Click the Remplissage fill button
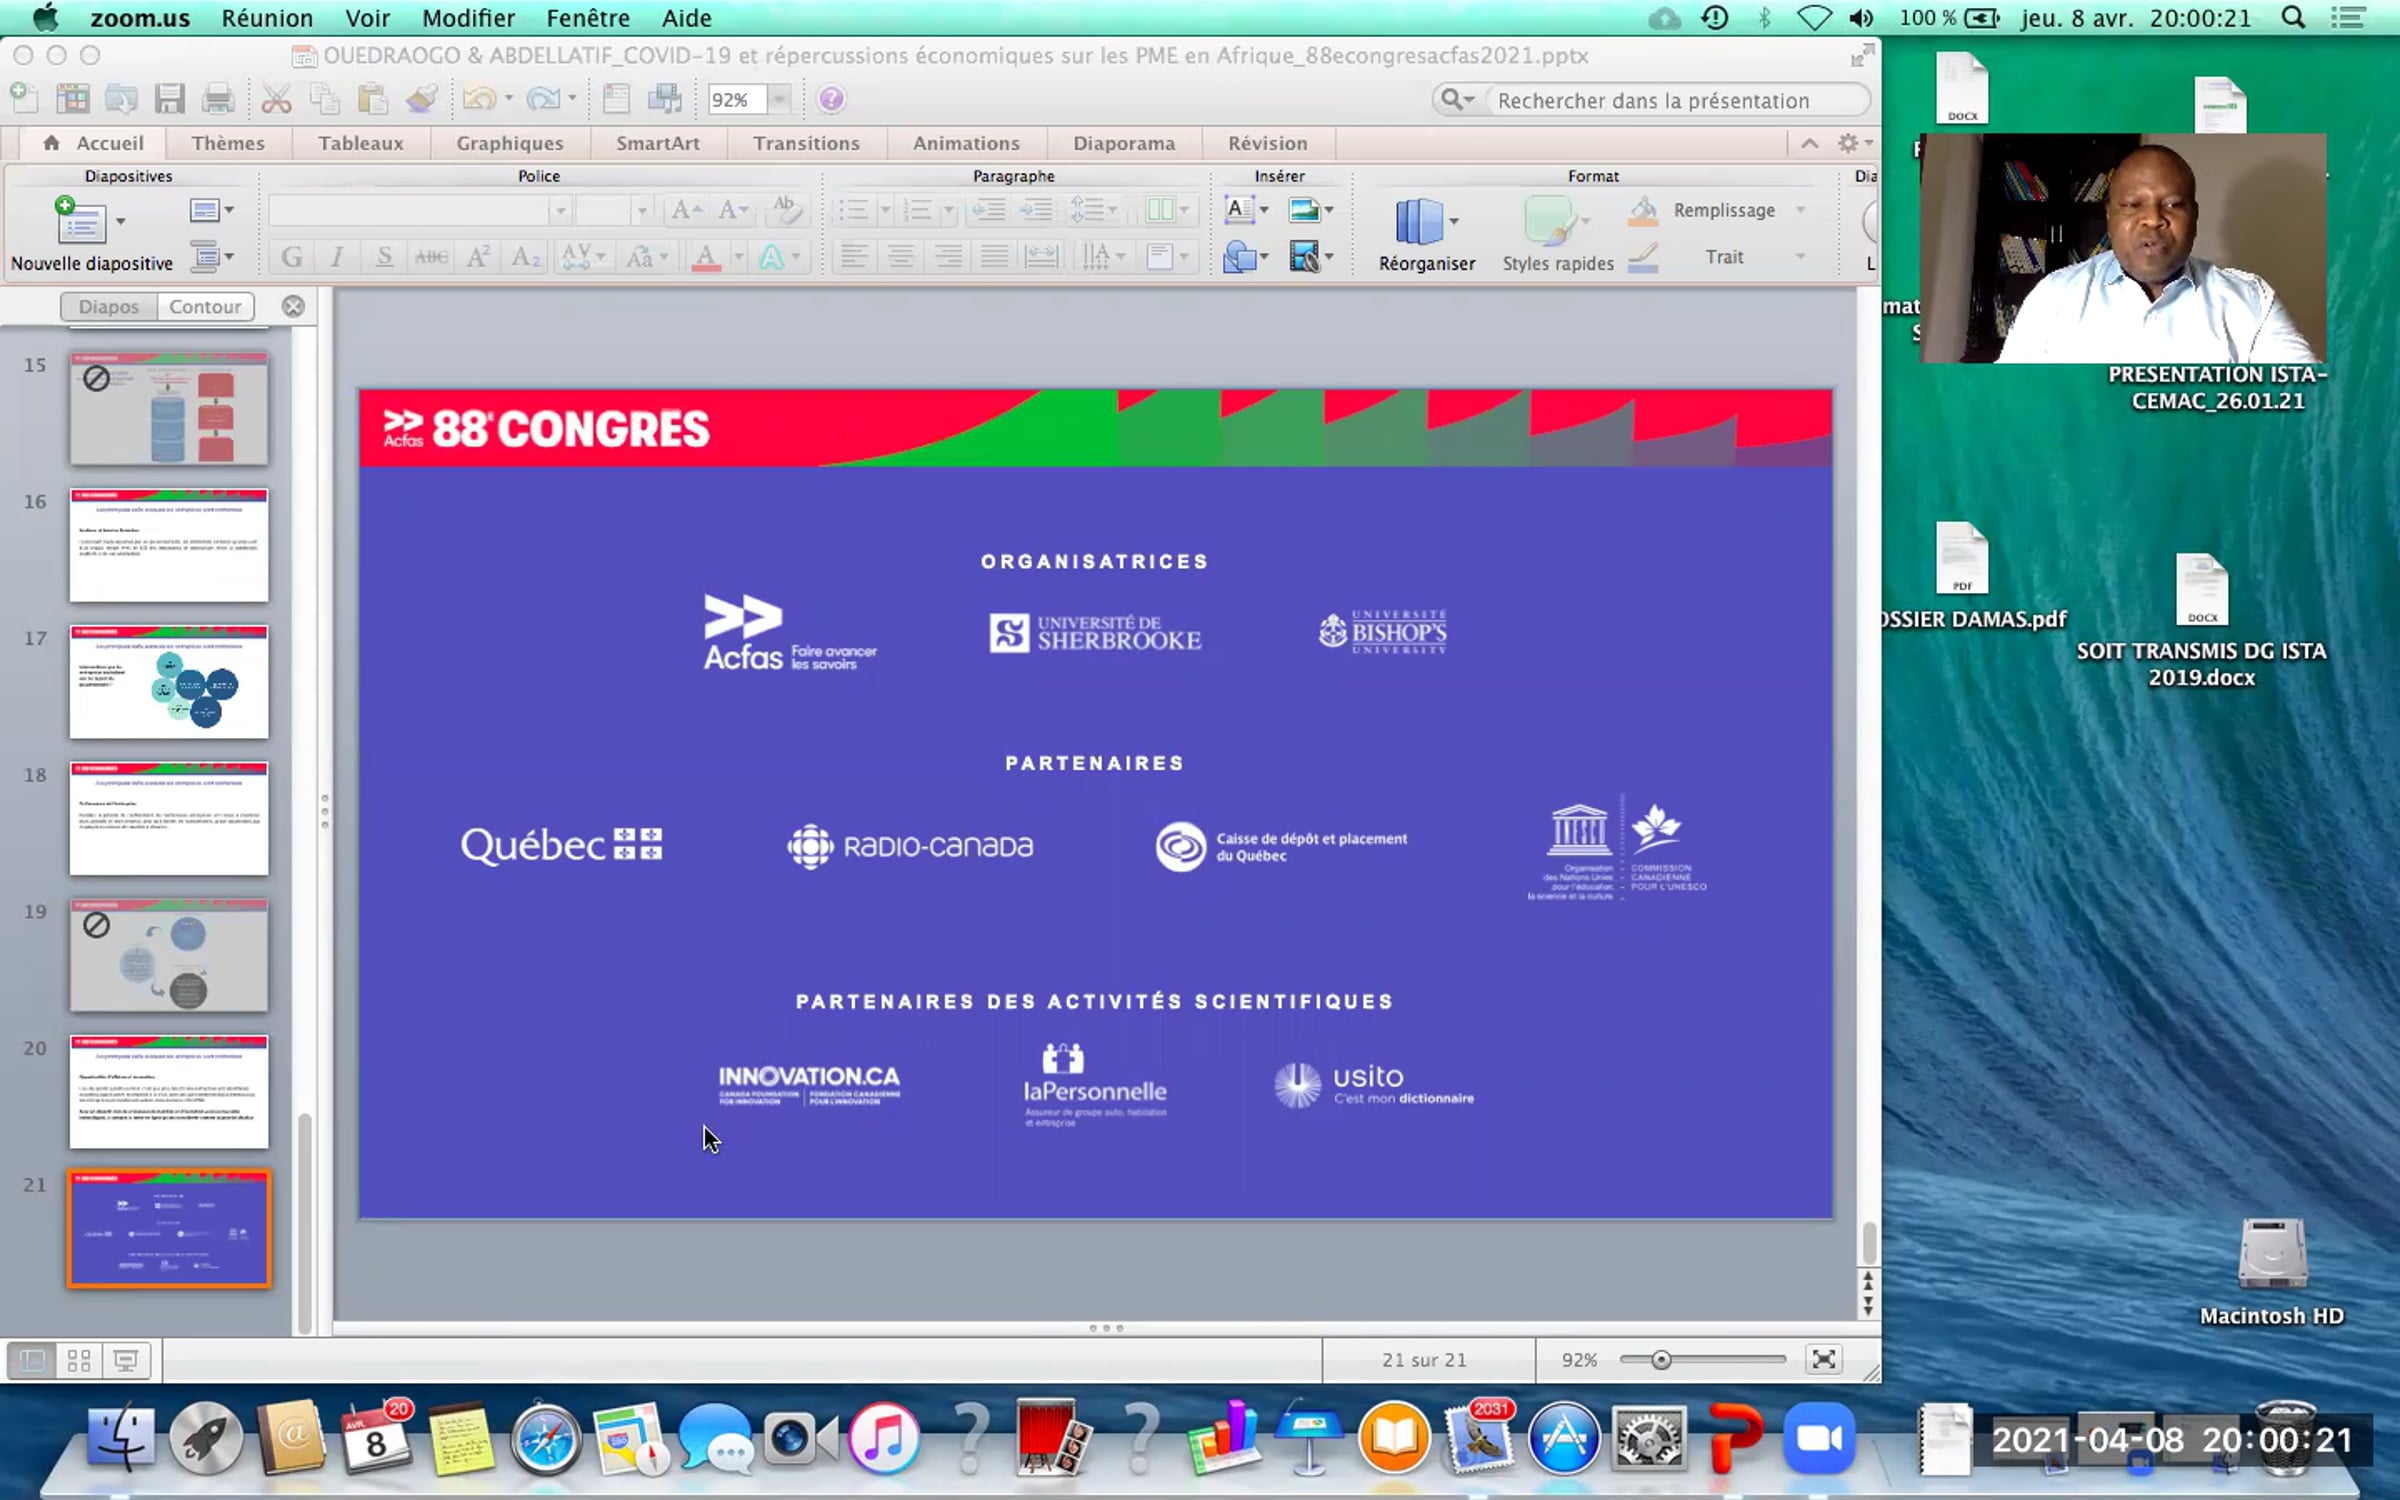2400x1500 pixels. point(1705,210)
